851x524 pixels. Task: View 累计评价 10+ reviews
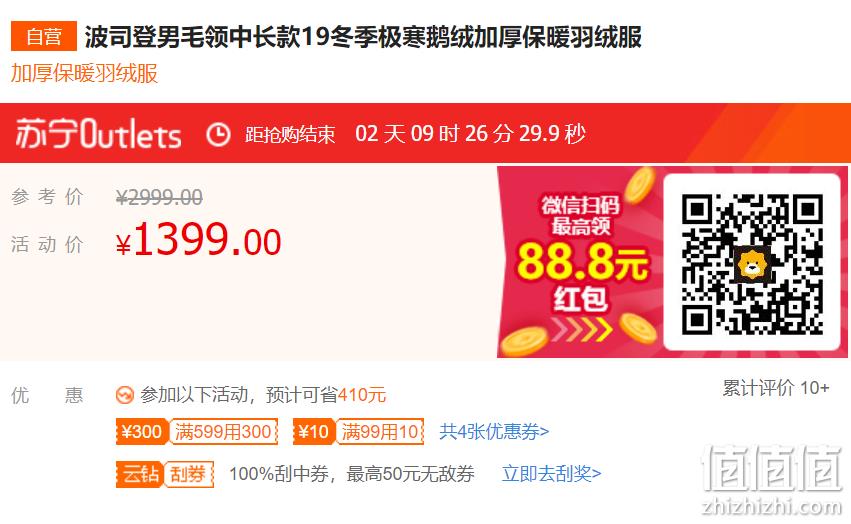coord(775,388)
